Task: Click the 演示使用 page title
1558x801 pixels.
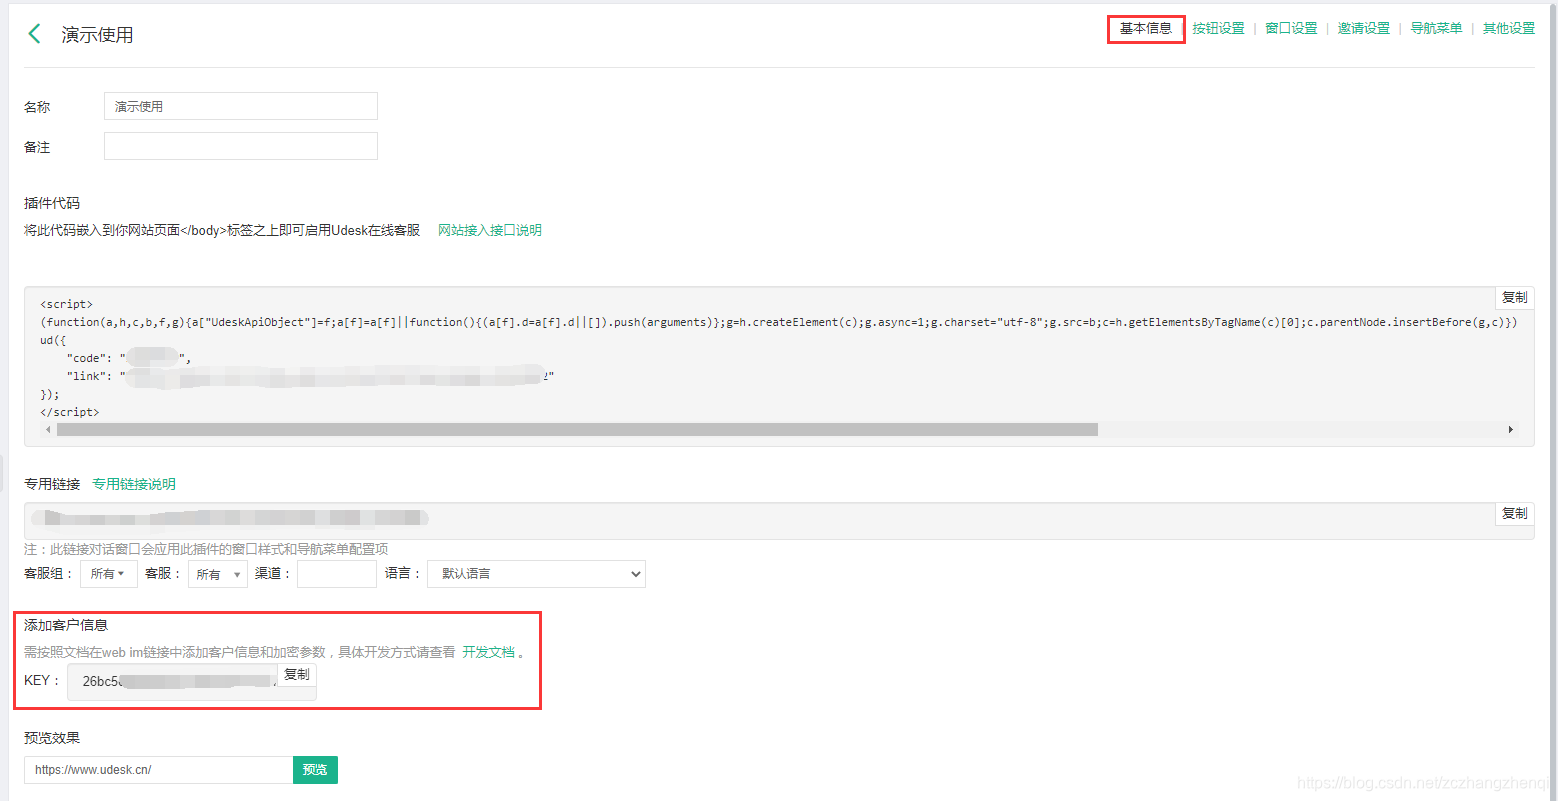Action: tap(97, 34)
